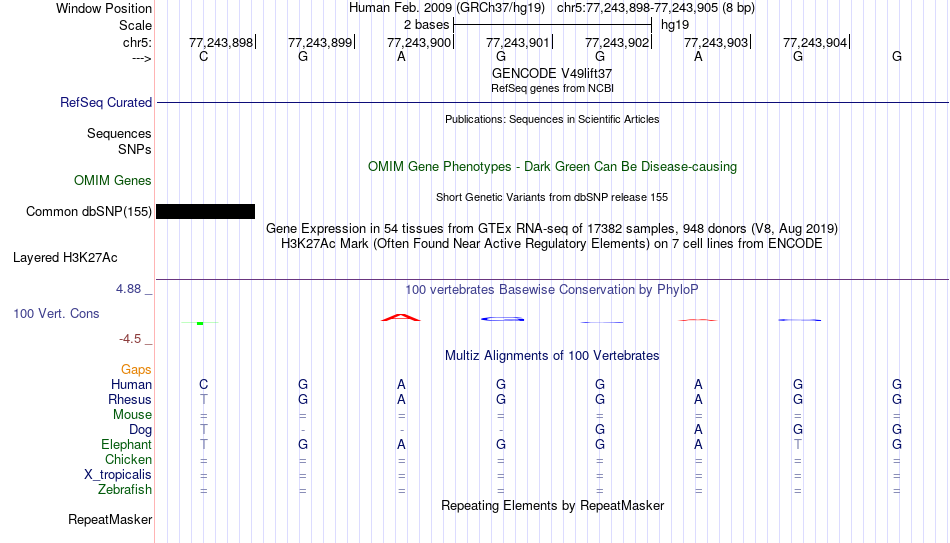Click the chr5: ruler label
Viewport: 950px width, 543px height.
point(138,42)
